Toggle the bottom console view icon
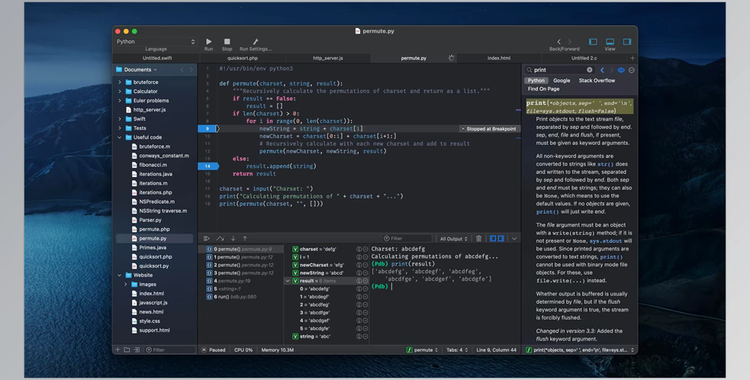This screenshot has height=380, width=750. (x=610, y=42)
